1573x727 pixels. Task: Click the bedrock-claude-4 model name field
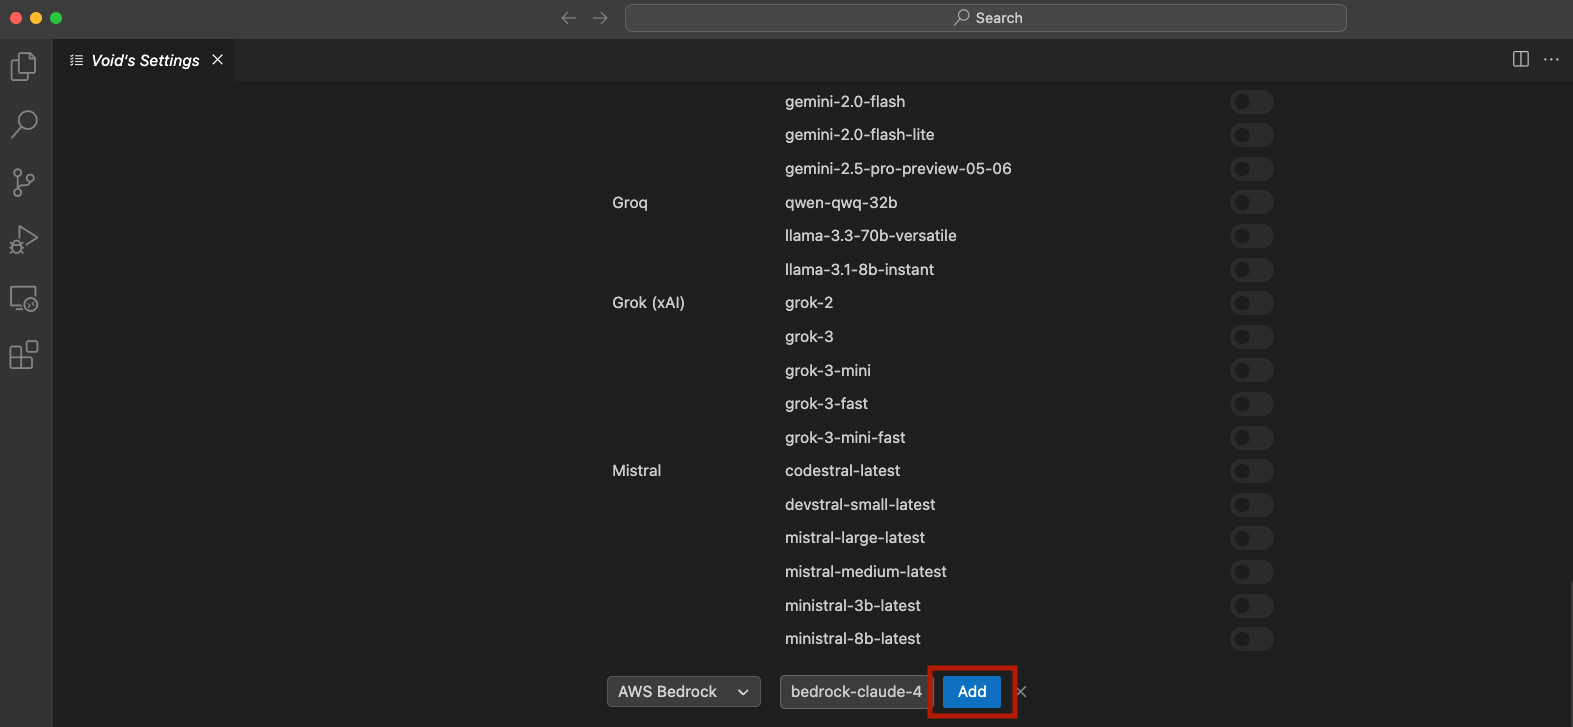point(856,691)
